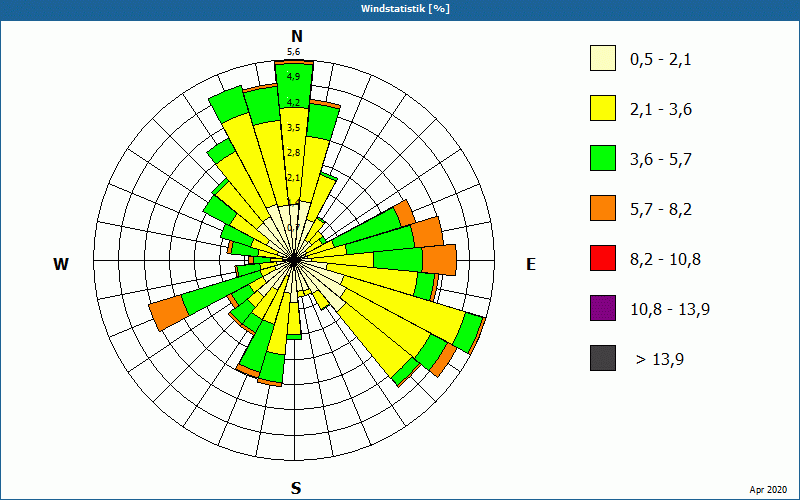
Task: Click the W compass label
Action: pyautogui.click(x=61, y=264)
